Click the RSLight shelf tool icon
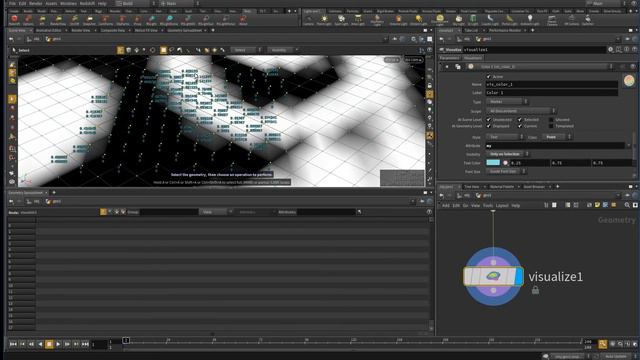Image resolution: width=640 pixels, height=360 pixels. tap(151, 20)
